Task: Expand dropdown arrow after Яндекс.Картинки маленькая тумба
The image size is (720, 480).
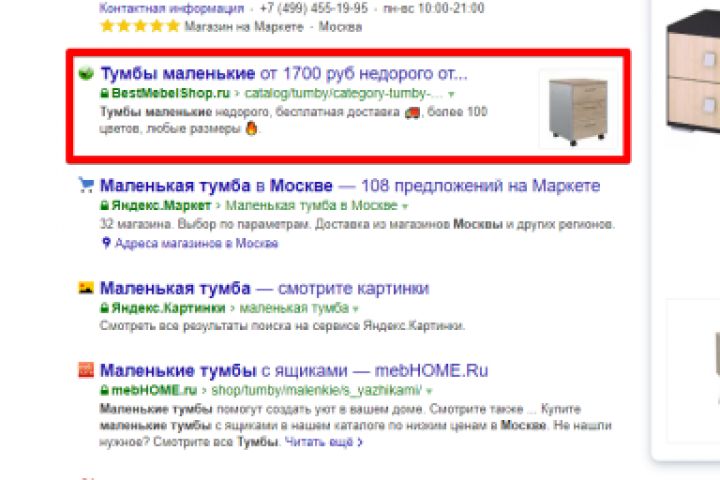Action: (x=355, y=309)
